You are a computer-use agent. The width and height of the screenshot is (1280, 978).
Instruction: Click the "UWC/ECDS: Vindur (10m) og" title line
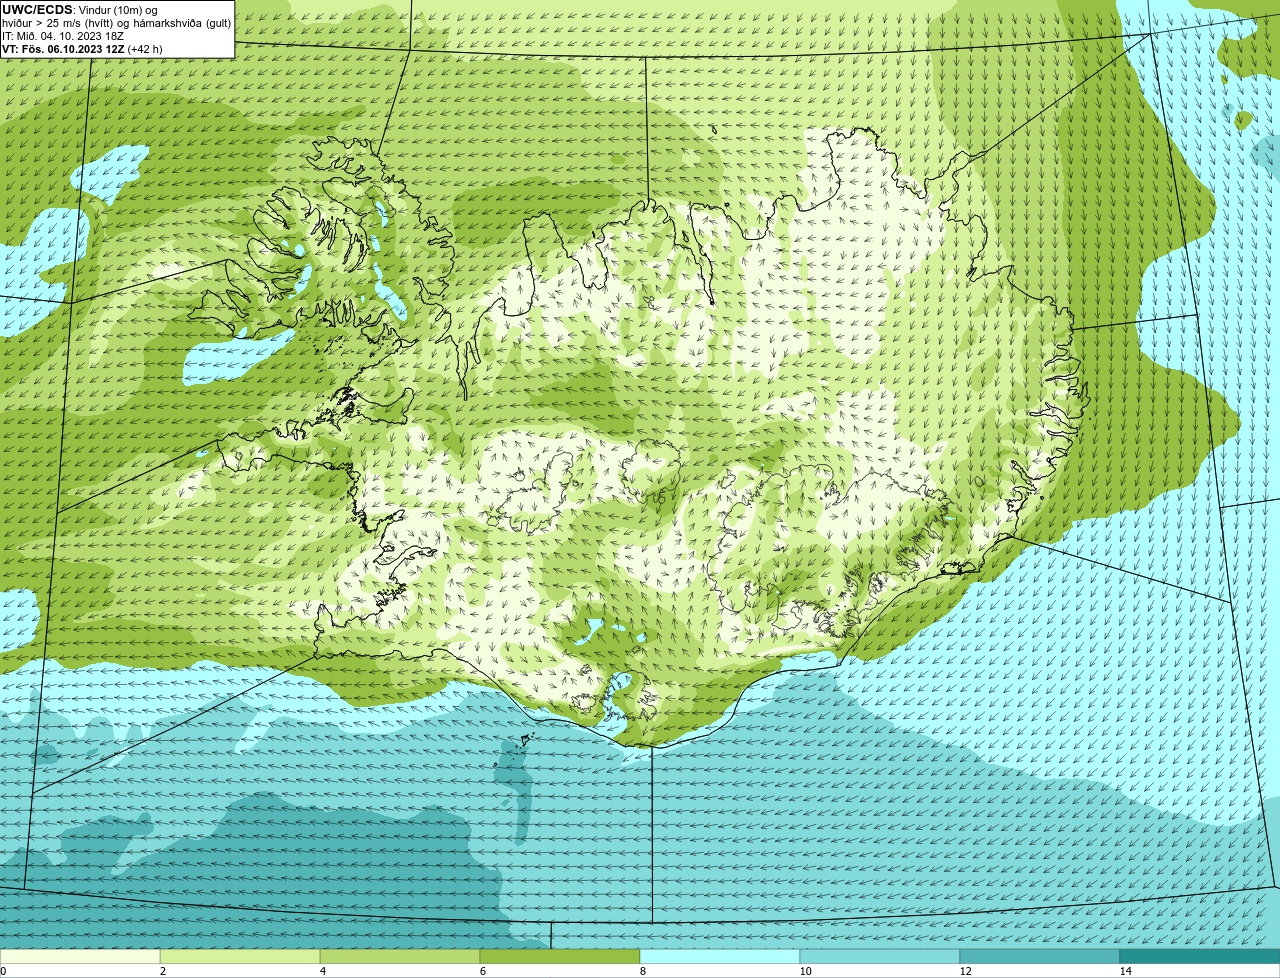80,10
